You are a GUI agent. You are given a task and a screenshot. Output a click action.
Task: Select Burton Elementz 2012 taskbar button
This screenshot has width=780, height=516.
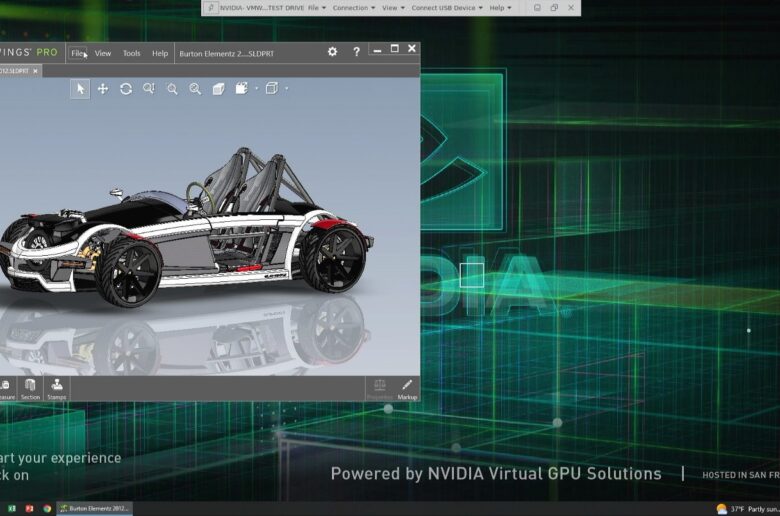point(95,509)
